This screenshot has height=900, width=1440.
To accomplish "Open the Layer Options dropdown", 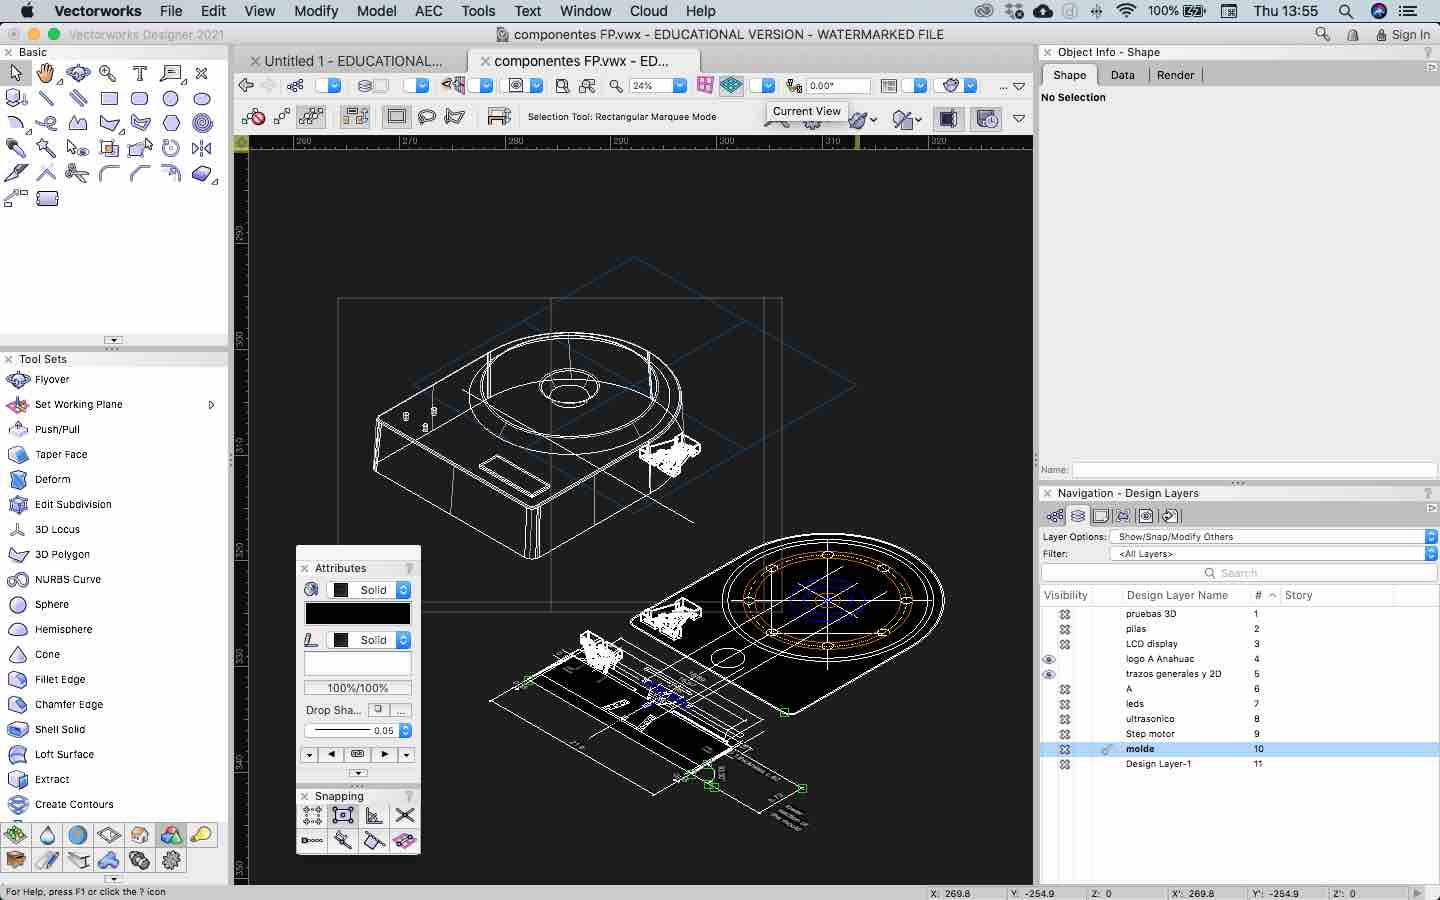I will [1274, 537].
